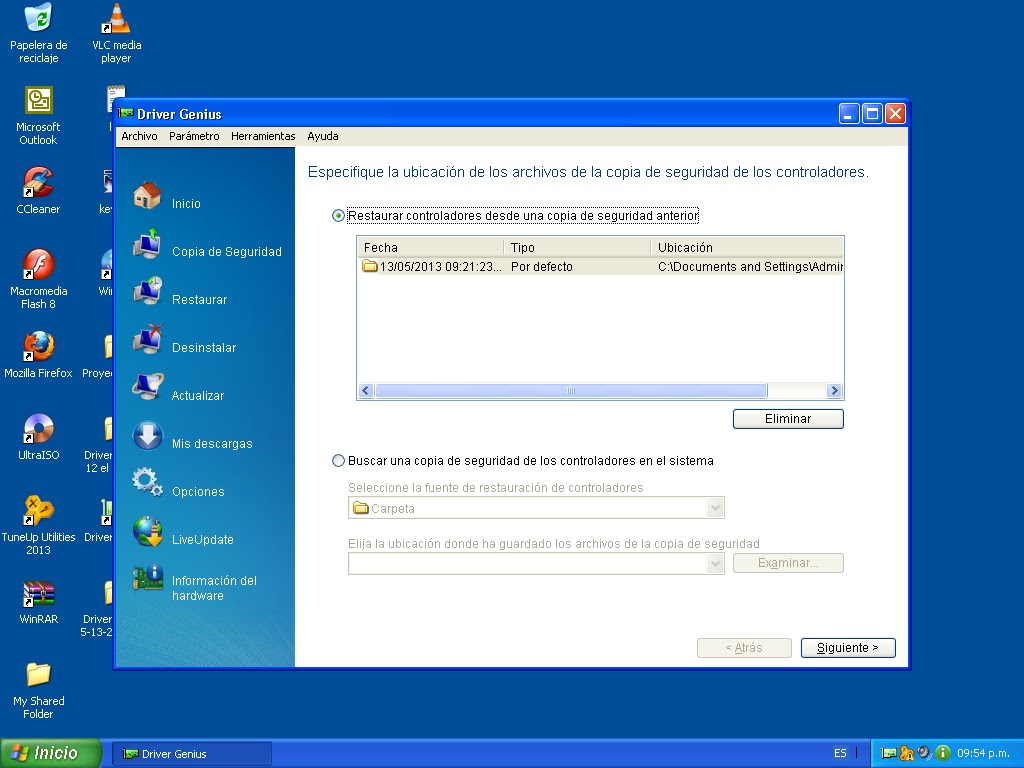Click the Atrás button

[x=744, y=648]
